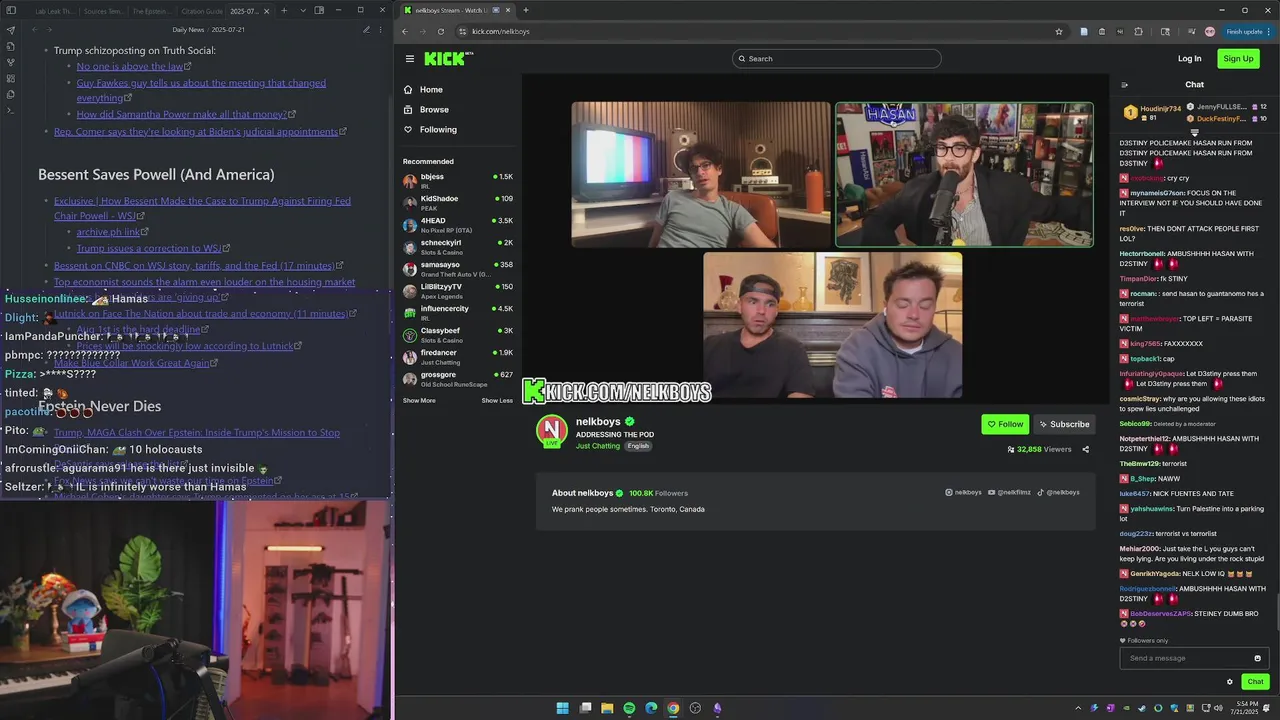Viewport: 1280px width, 720px height.
Task: Switch to Sources Tem... Obsidian tab
Action: tap(103, 11)
